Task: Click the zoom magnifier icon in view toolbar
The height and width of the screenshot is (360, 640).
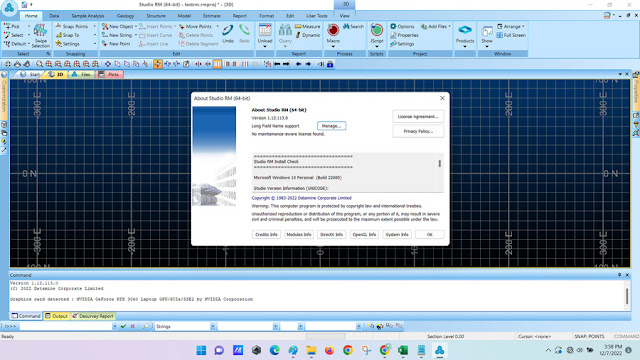Action: pos(39,64)
